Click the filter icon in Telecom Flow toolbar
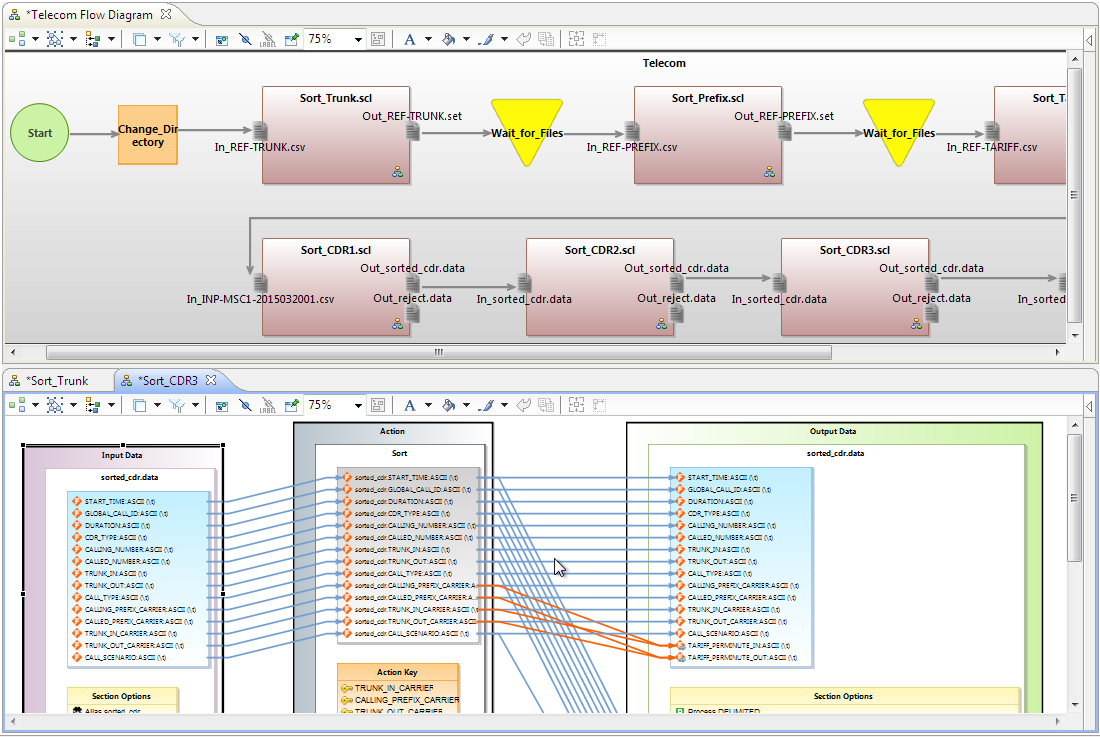The height and width of the screenshot is (737, 1100). pyautogui.click(x=177, y=39)
